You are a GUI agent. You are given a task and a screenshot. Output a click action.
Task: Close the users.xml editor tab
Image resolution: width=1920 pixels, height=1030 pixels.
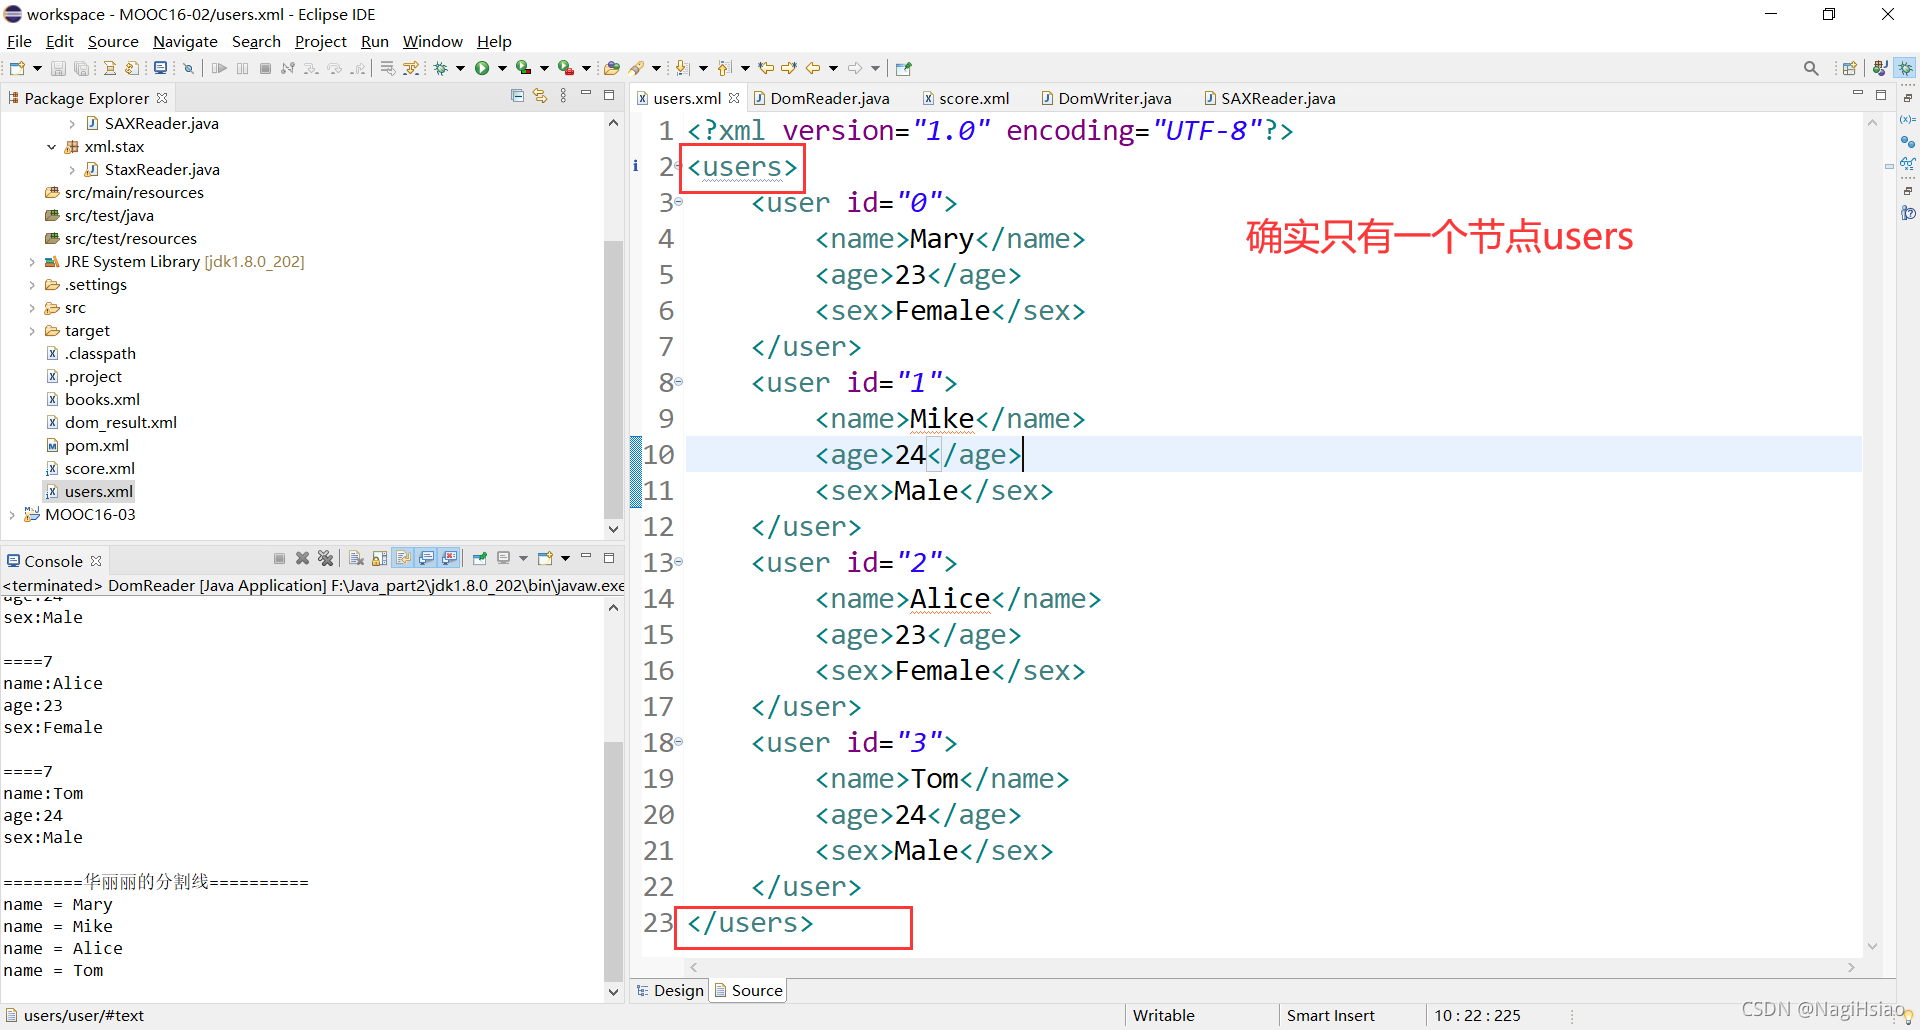(734, 98)
